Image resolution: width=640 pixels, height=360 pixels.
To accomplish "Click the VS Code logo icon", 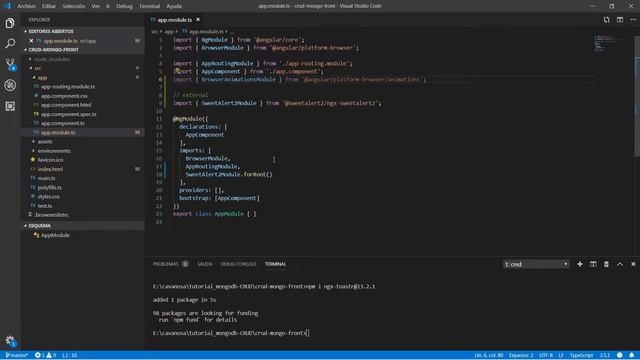I will click(x=7, y=6).
